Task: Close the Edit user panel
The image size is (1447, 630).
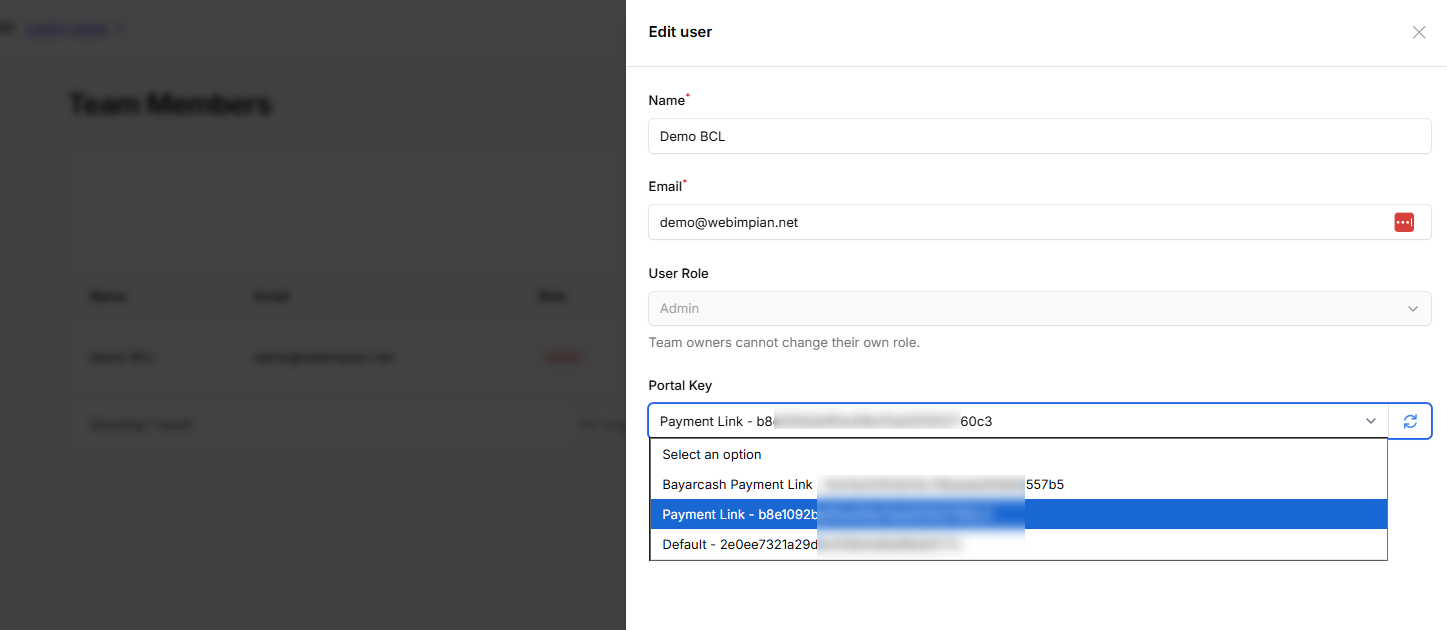Action: pos(1418,32)
